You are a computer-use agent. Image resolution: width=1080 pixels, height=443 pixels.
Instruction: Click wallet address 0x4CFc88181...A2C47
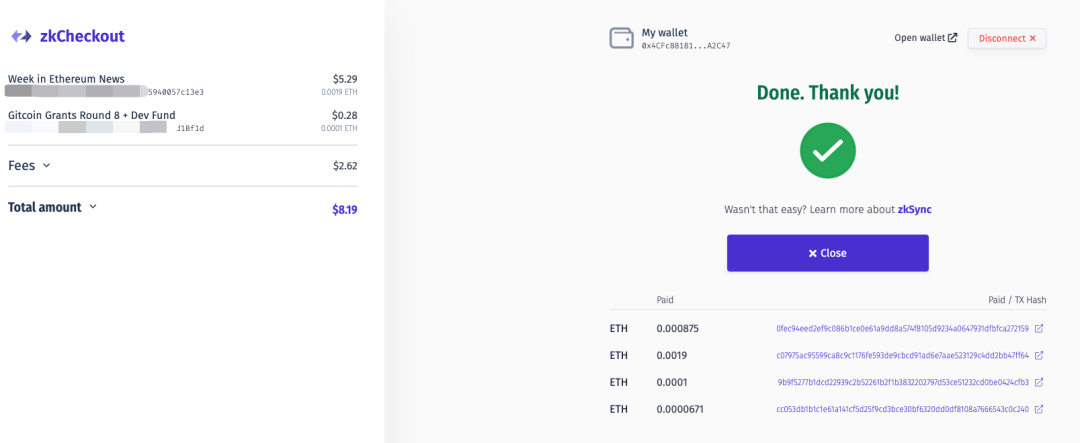tap(685, 46)
